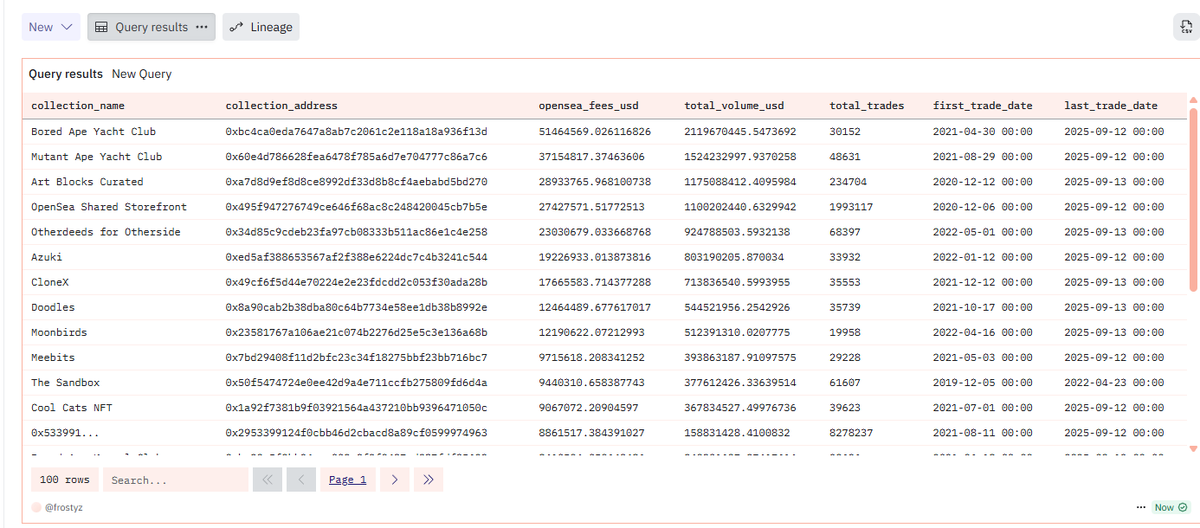The image size is (1200, 528).
Task: Select the 0x533991... collection cell
Action: coord(65,432)
